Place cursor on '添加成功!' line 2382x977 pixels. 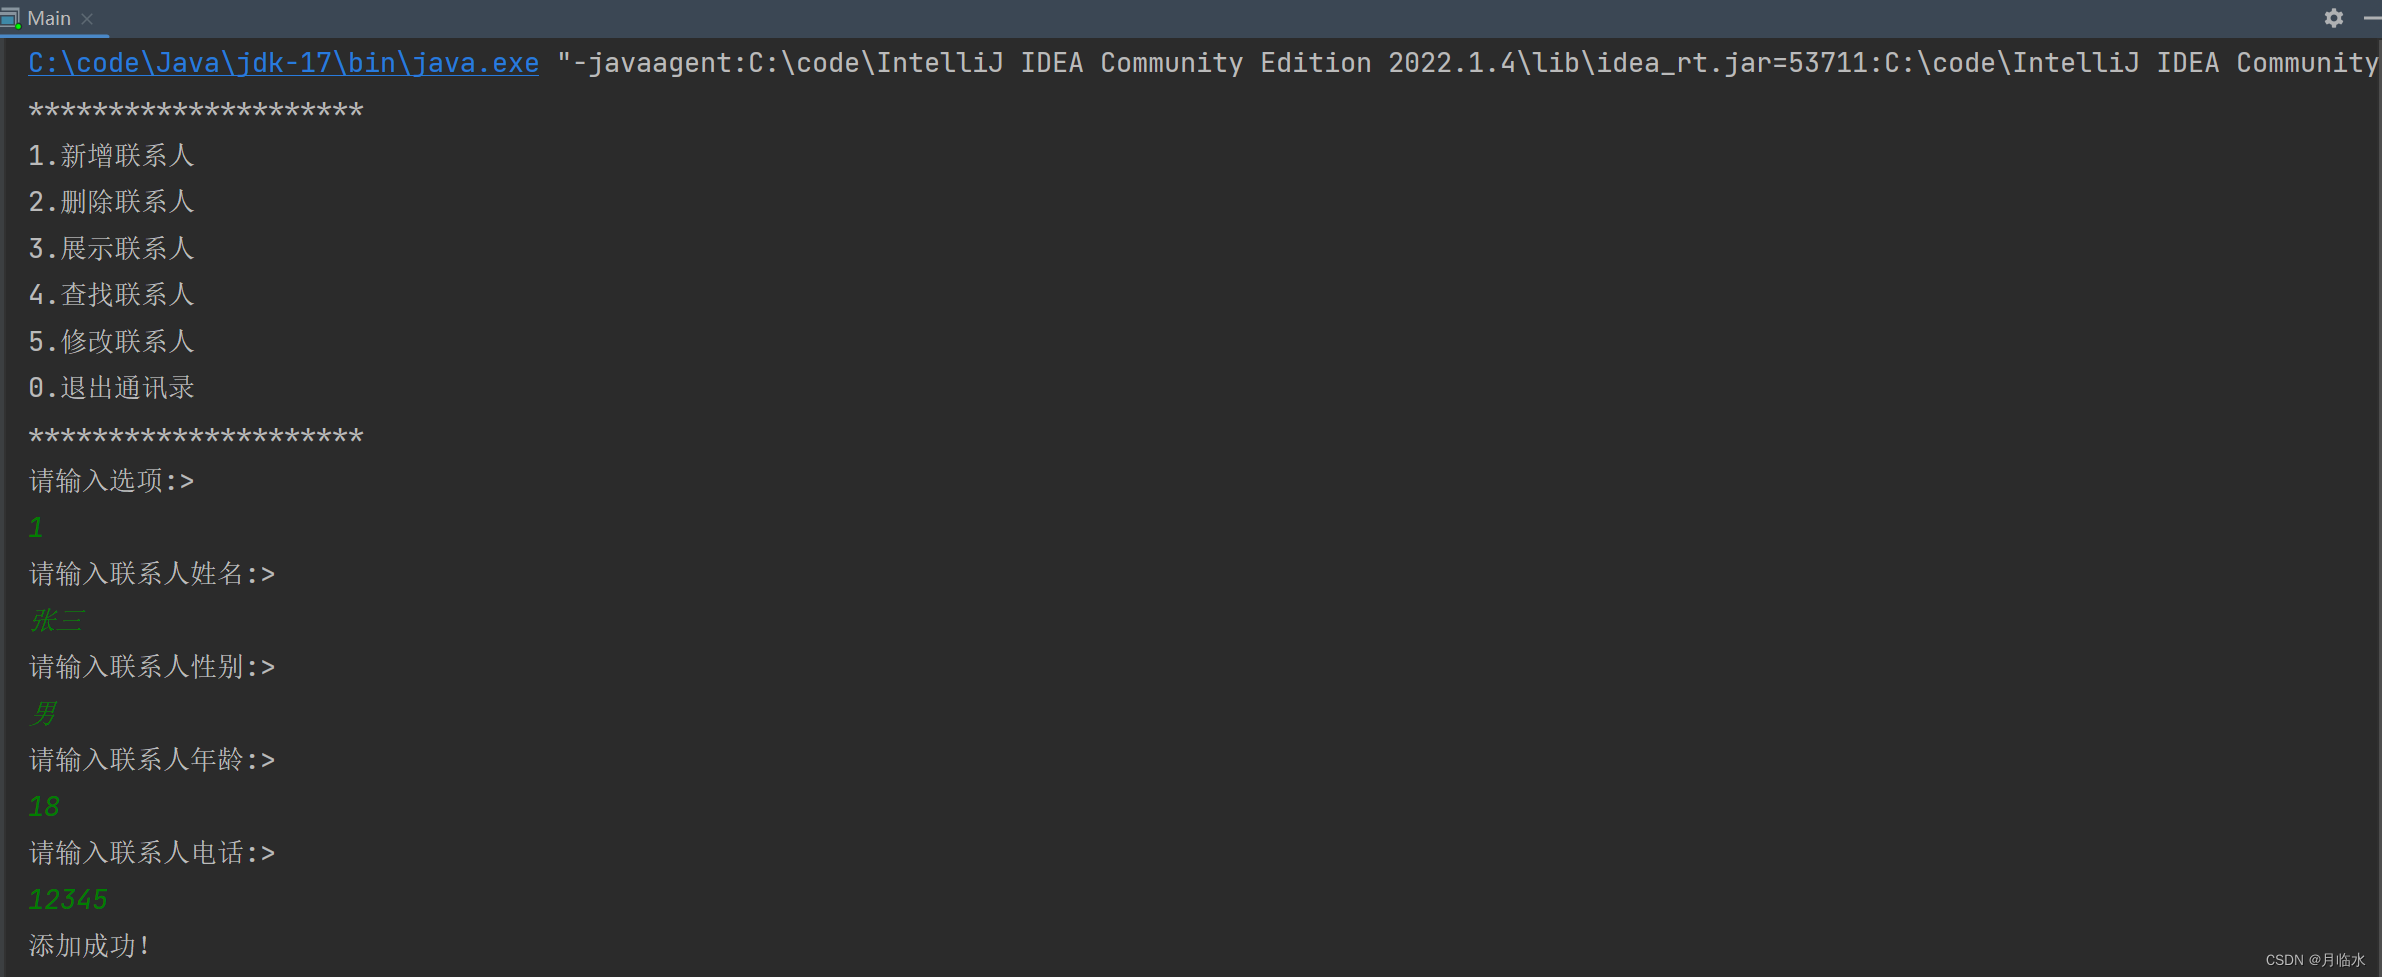coord(89,946)
